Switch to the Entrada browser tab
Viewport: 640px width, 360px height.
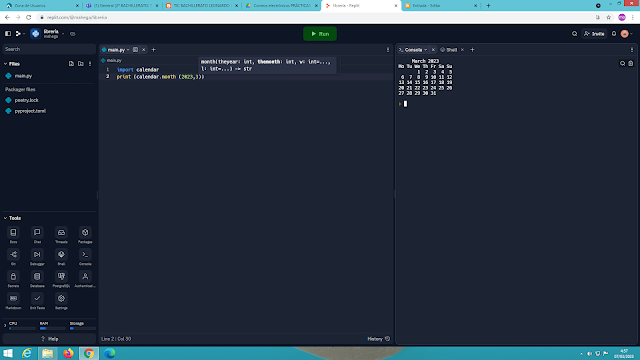441,6
